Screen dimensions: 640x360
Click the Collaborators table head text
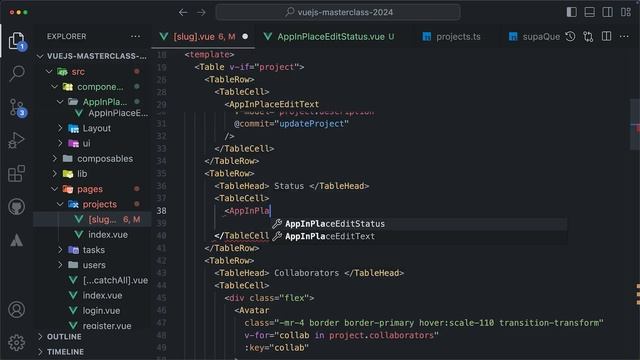click(306, 273)
